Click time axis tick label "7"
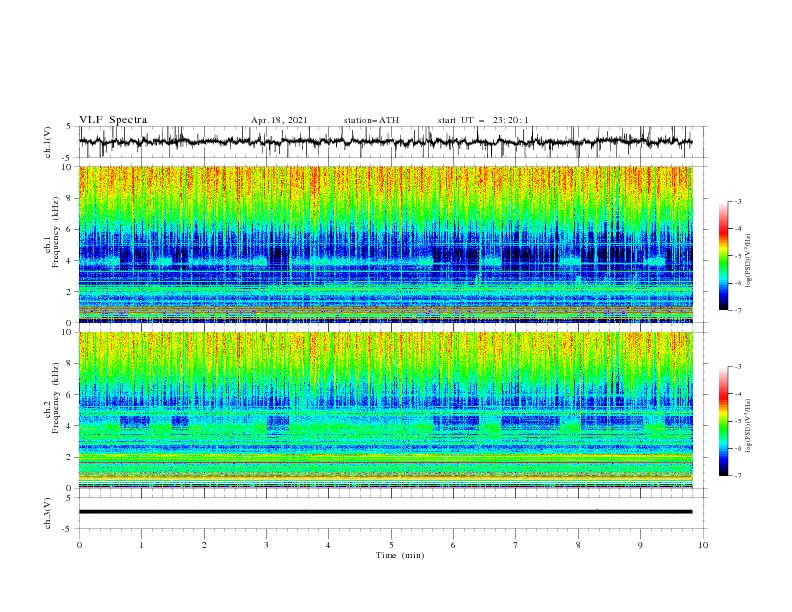The width and height of the screenshot is (792, 612). click(x=516, y=545)
